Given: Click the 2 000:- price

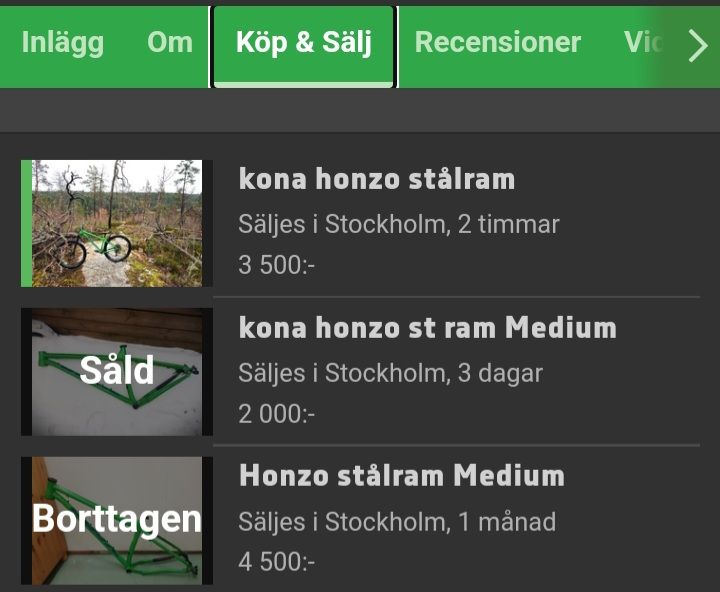Looking at the screenshot, I should [277, 413].
